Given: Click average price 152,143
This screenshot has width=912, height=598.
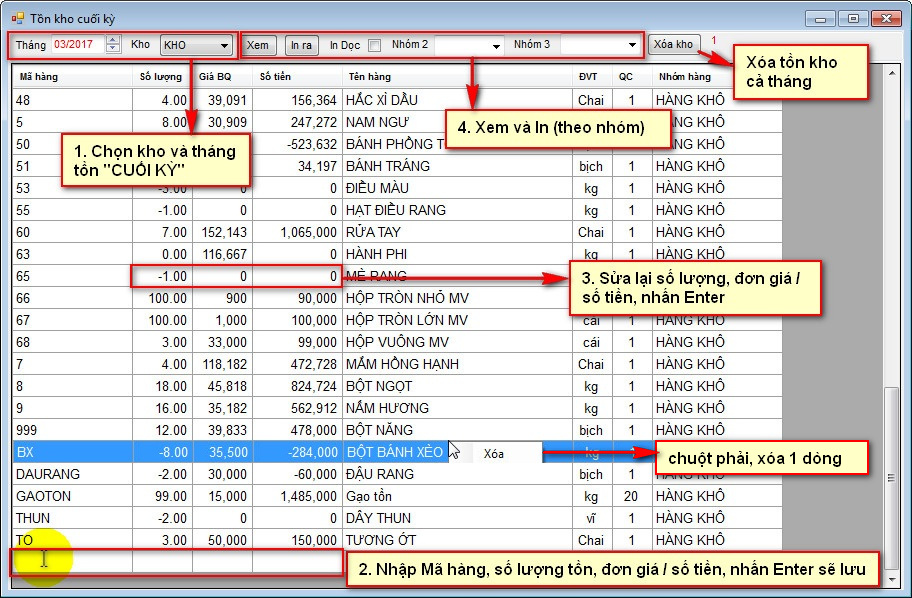Looking at the screenshot, I should [222, 232].
